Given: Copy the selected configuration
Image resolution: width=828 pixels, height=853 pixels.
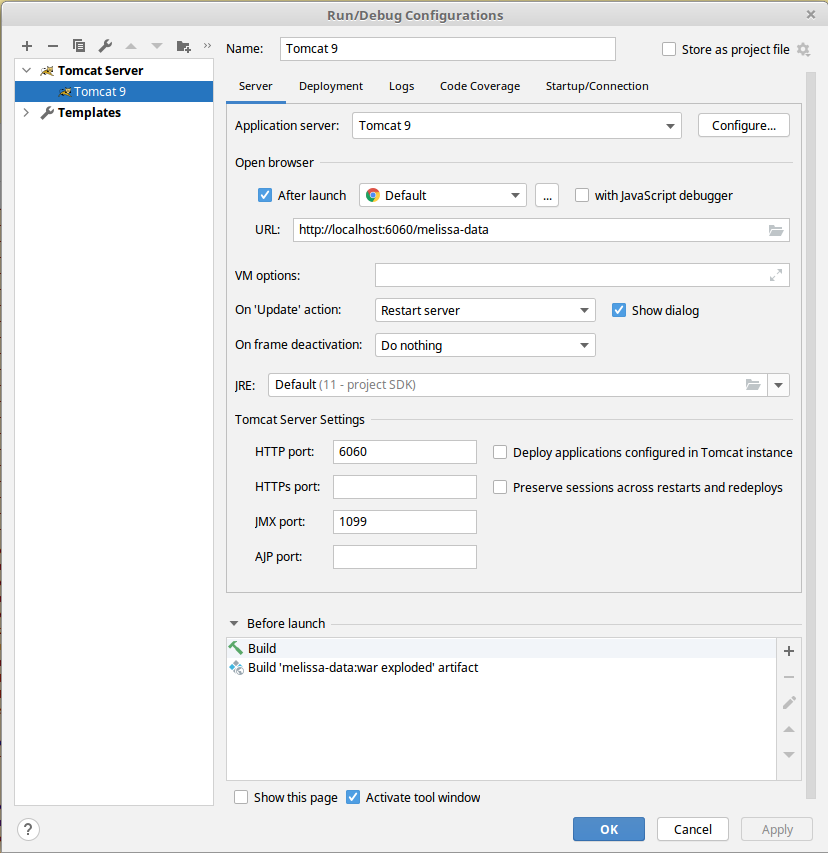Looking at the screenshot, I should coord(79,46).
